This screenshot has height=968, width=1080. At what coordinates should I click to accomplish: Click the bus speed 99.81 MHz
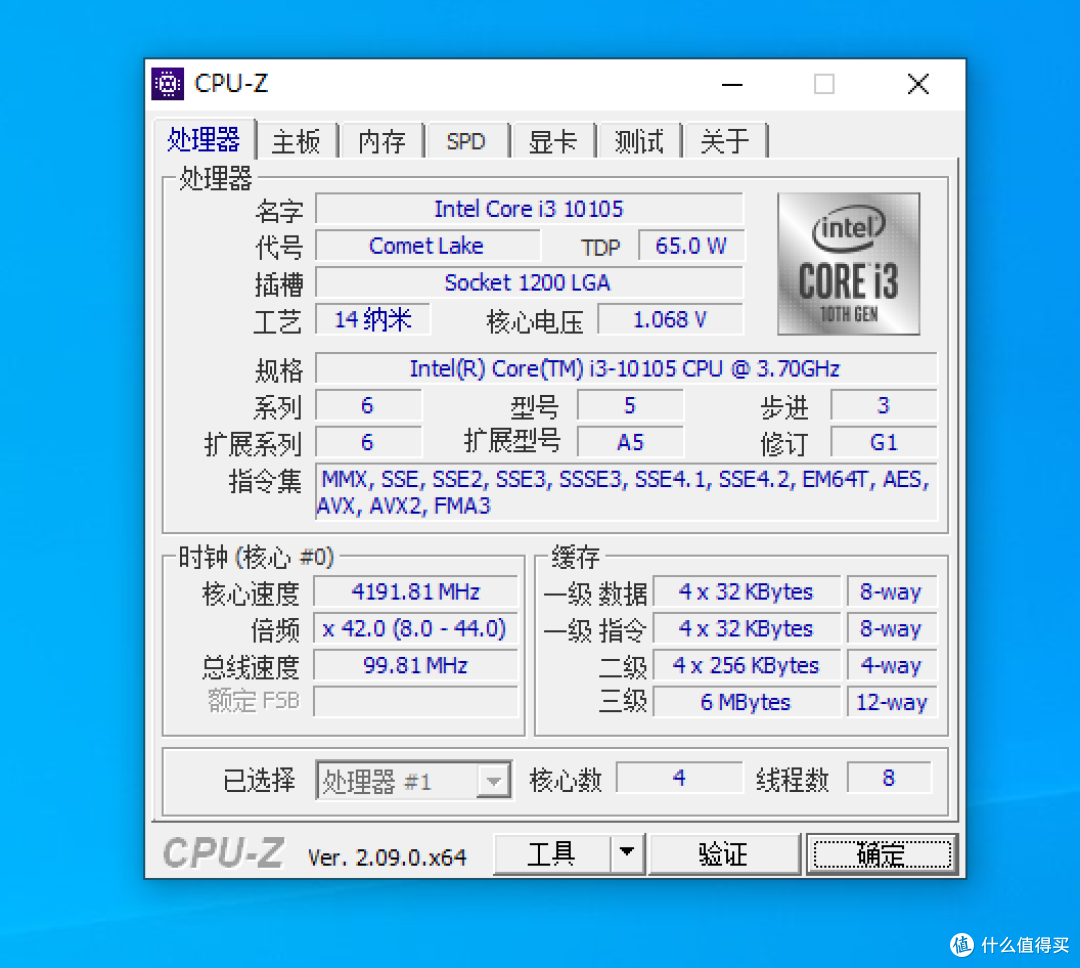coord(415,666)
